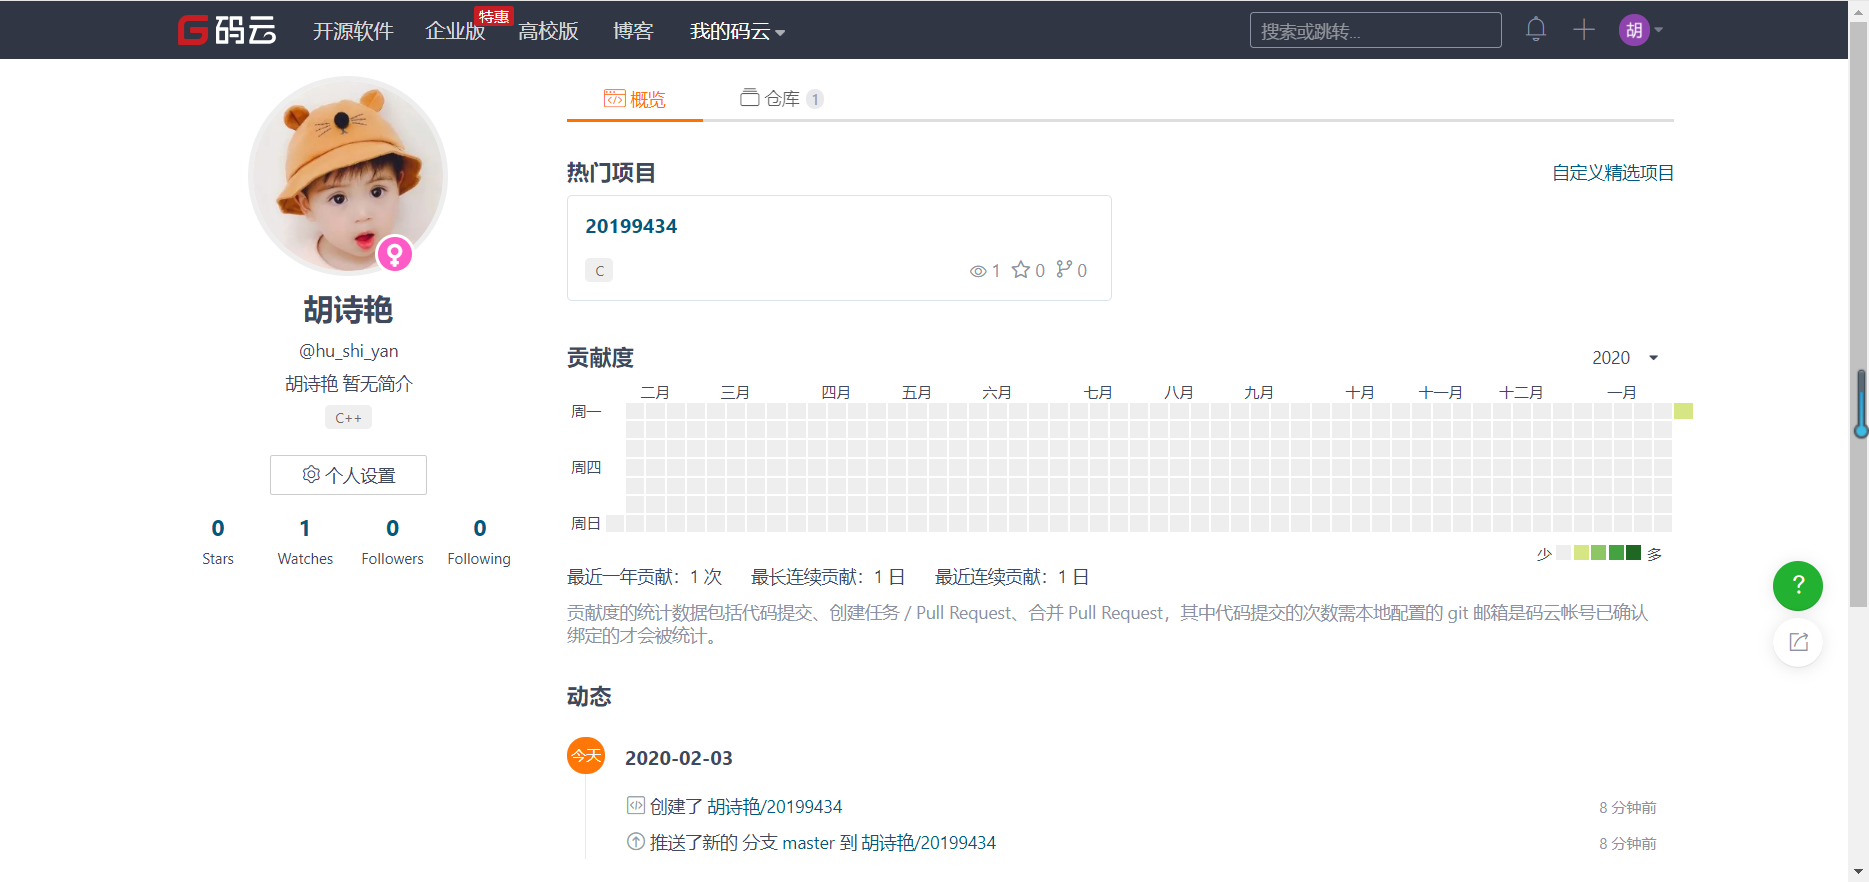The height and width of the screenshot is (882, 1869).
Task: Click the master branch name in activity
Action: [x=808, y=842]
